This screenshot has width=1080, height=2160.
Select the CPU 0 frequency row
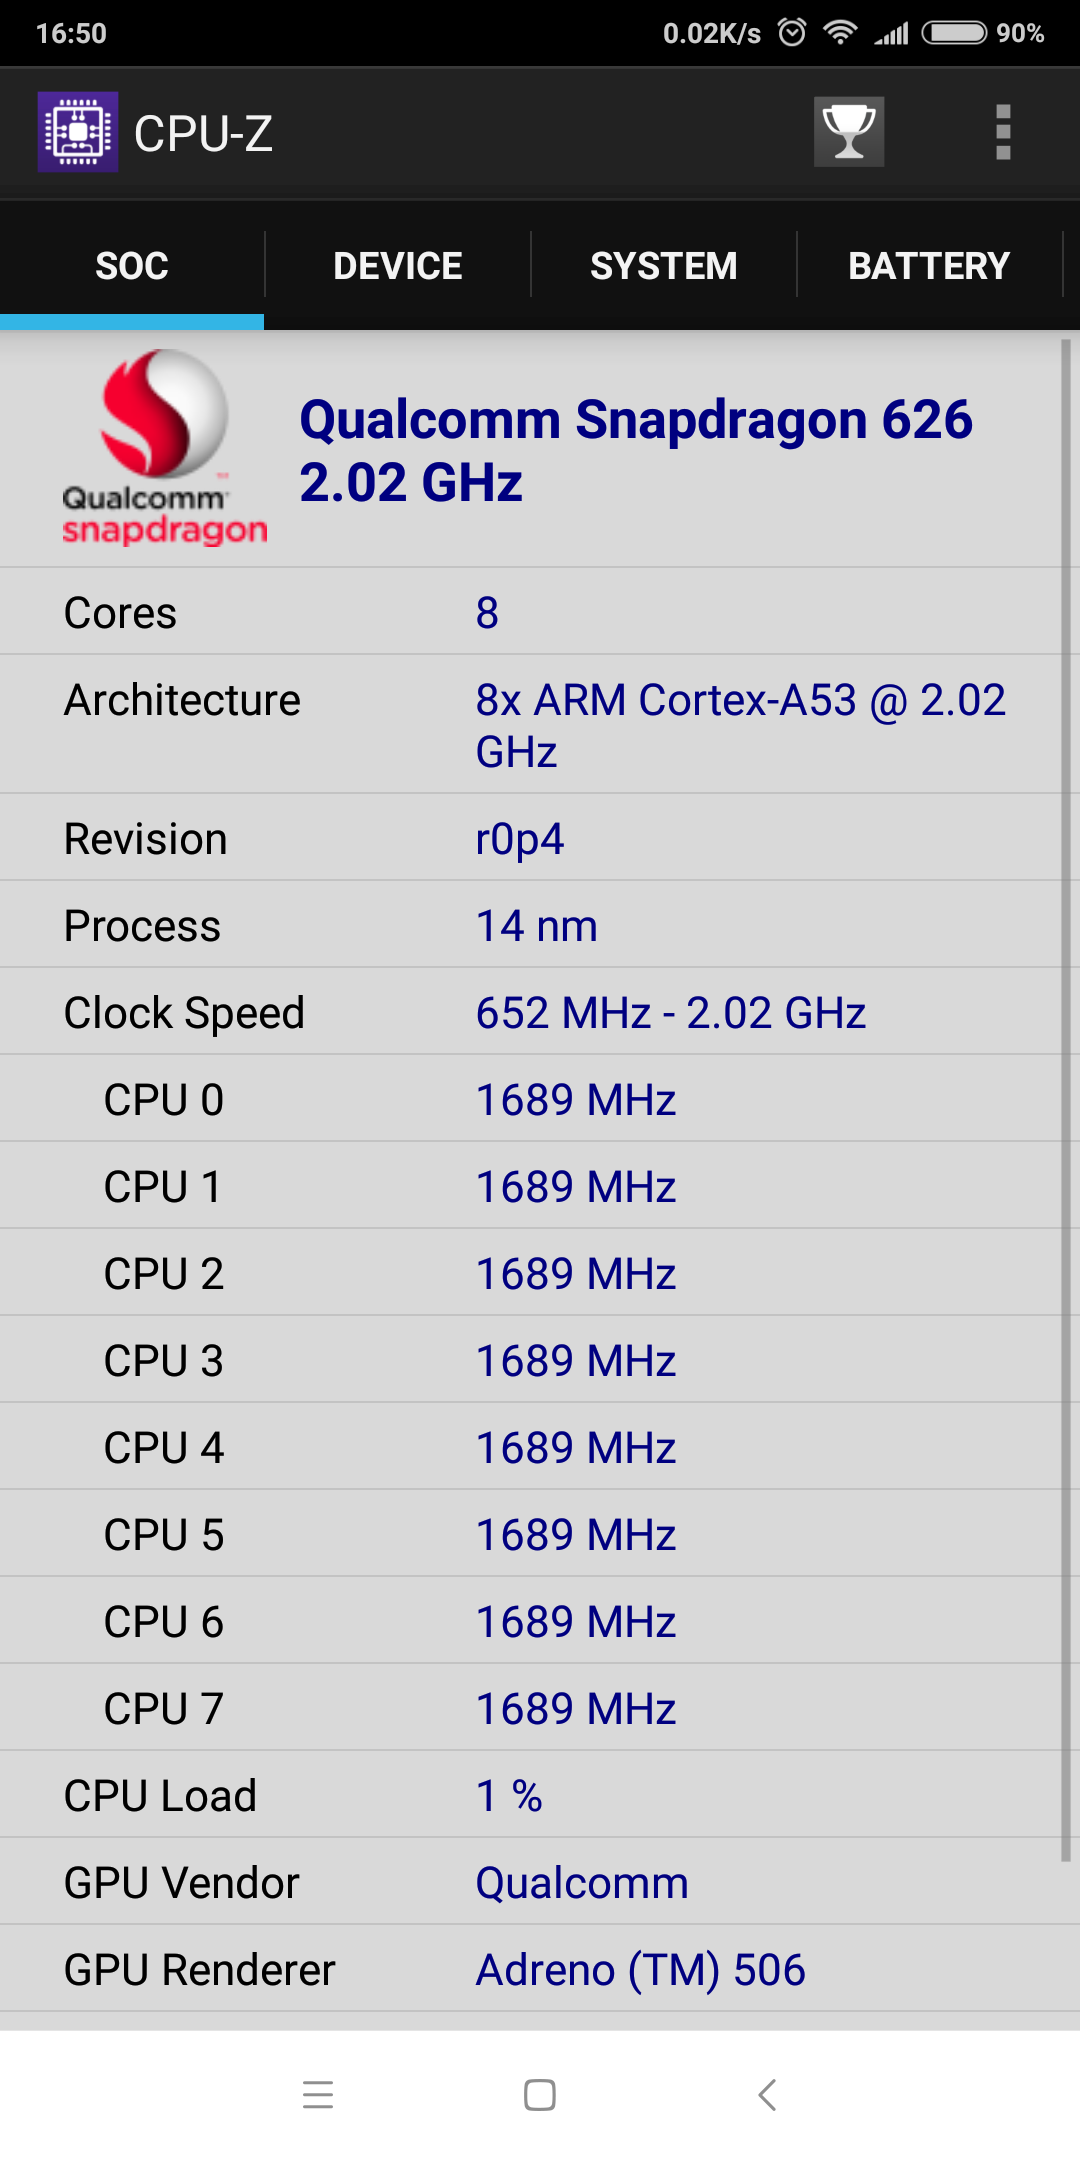530,1099
